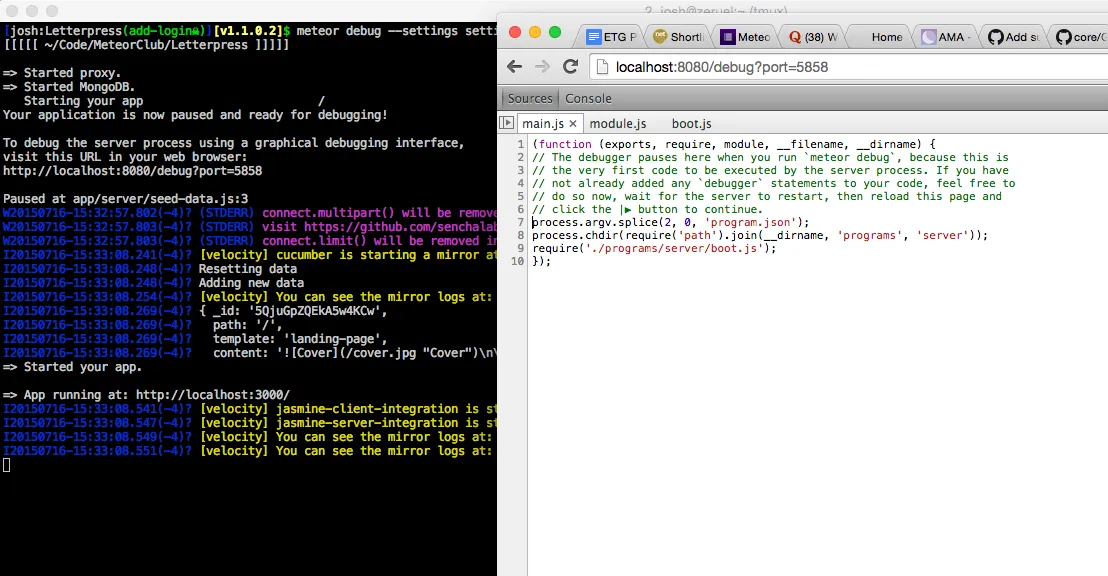Screen dimensions: 1108x576
Task: Open the file navigator panel in Sources
Action: point(508,122)
